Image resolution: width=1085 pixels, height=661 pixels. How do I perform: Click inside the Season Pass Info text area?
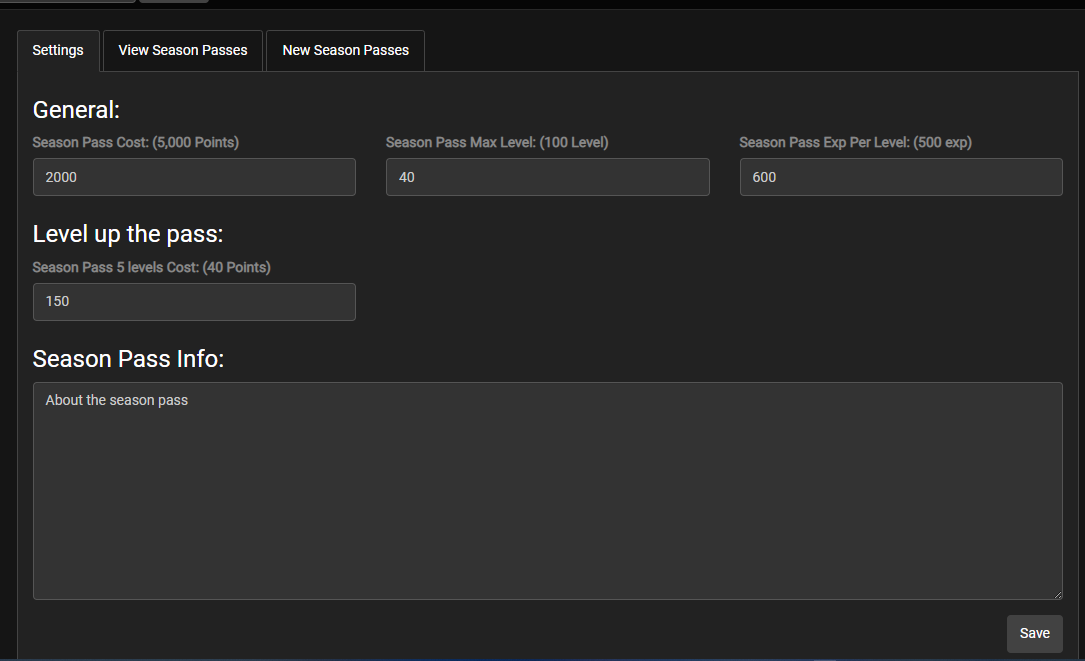(x=547, y=490)
